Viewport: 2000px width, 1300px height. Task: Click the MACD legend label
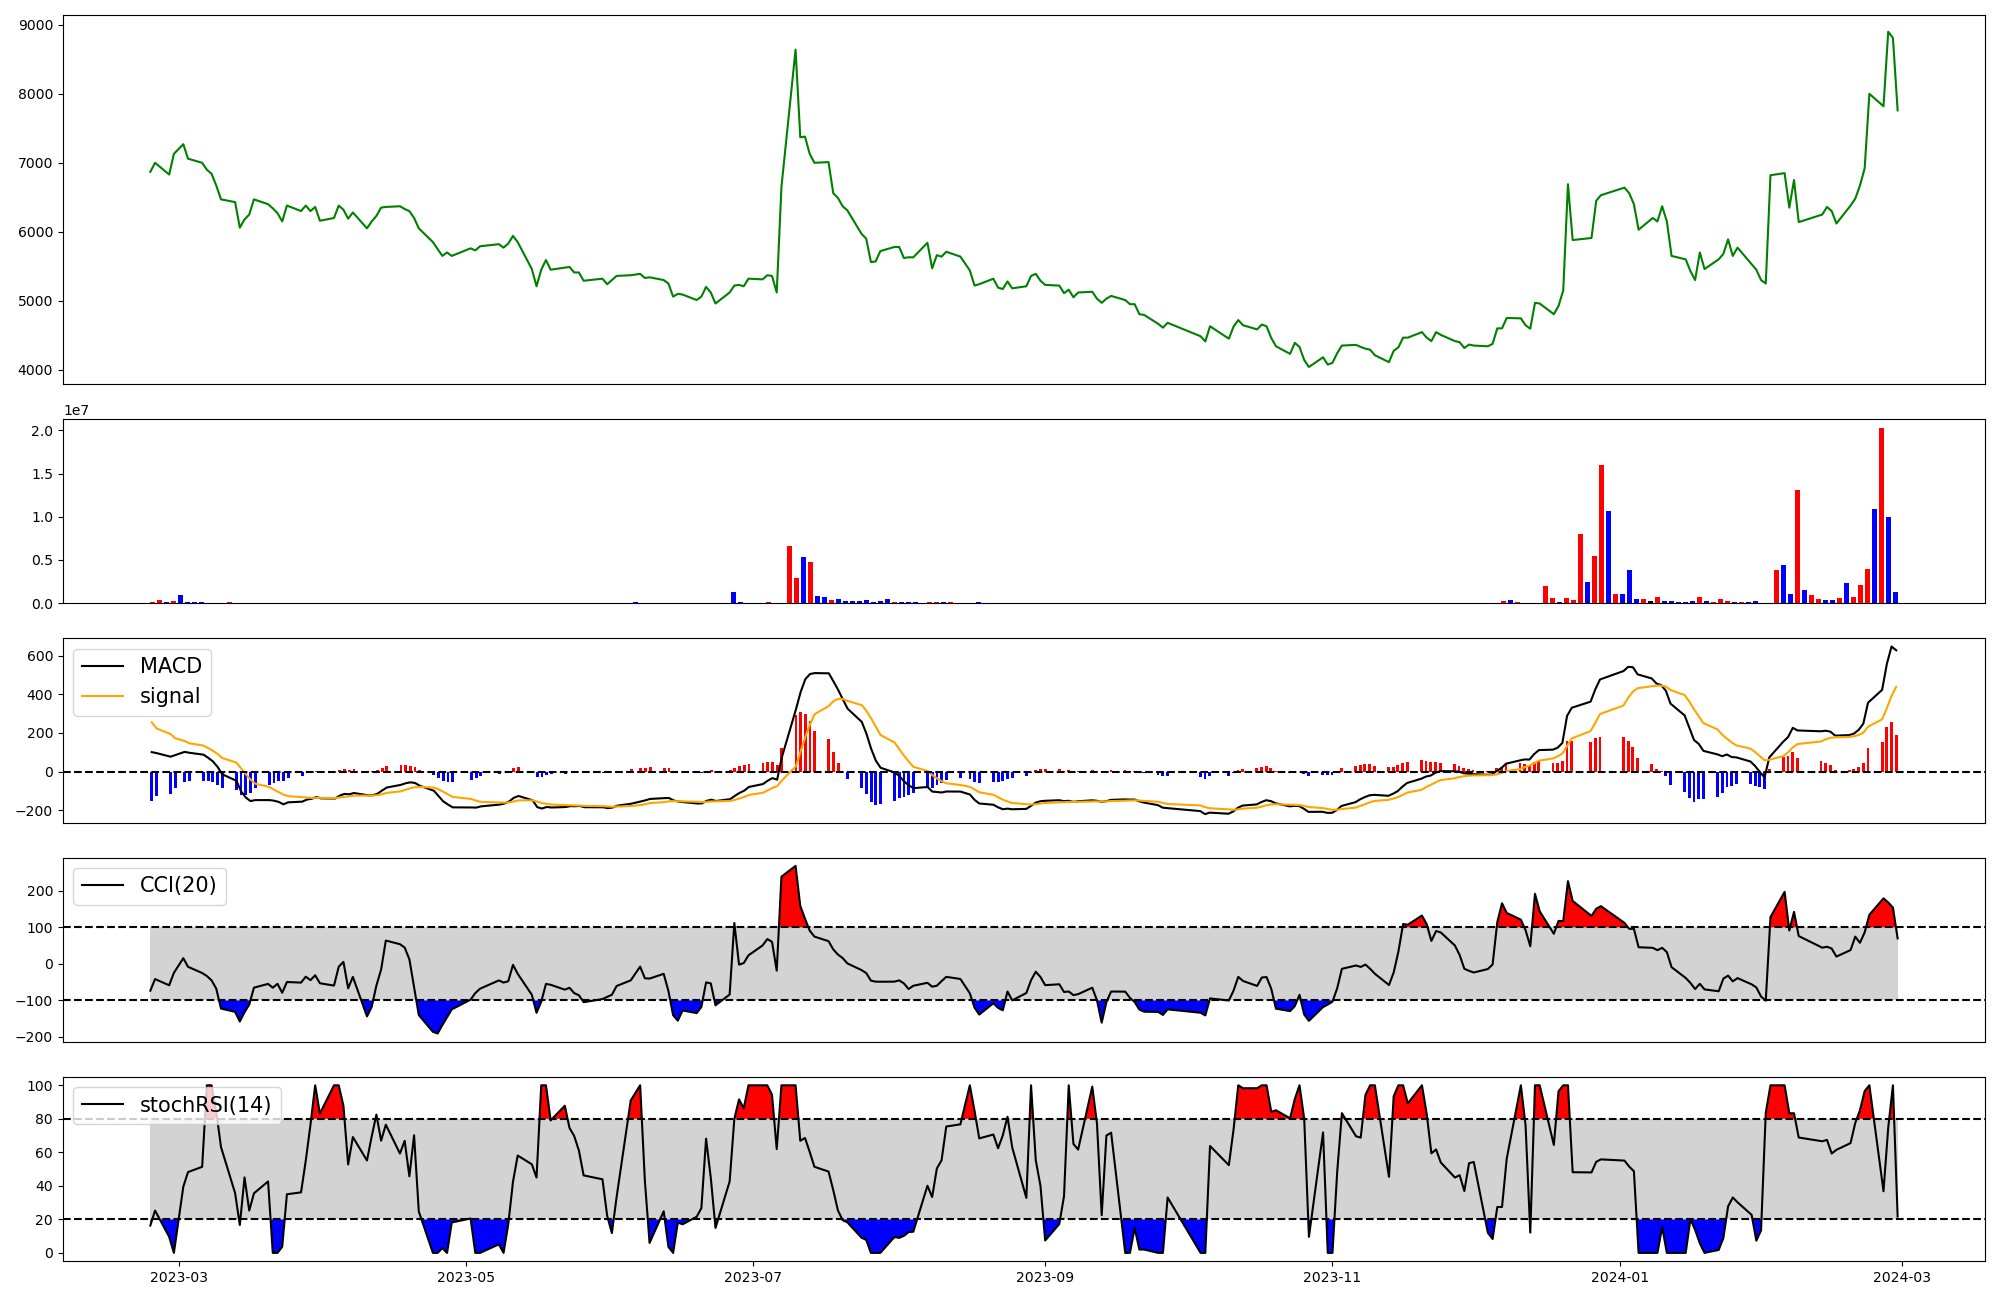point(170,666)
